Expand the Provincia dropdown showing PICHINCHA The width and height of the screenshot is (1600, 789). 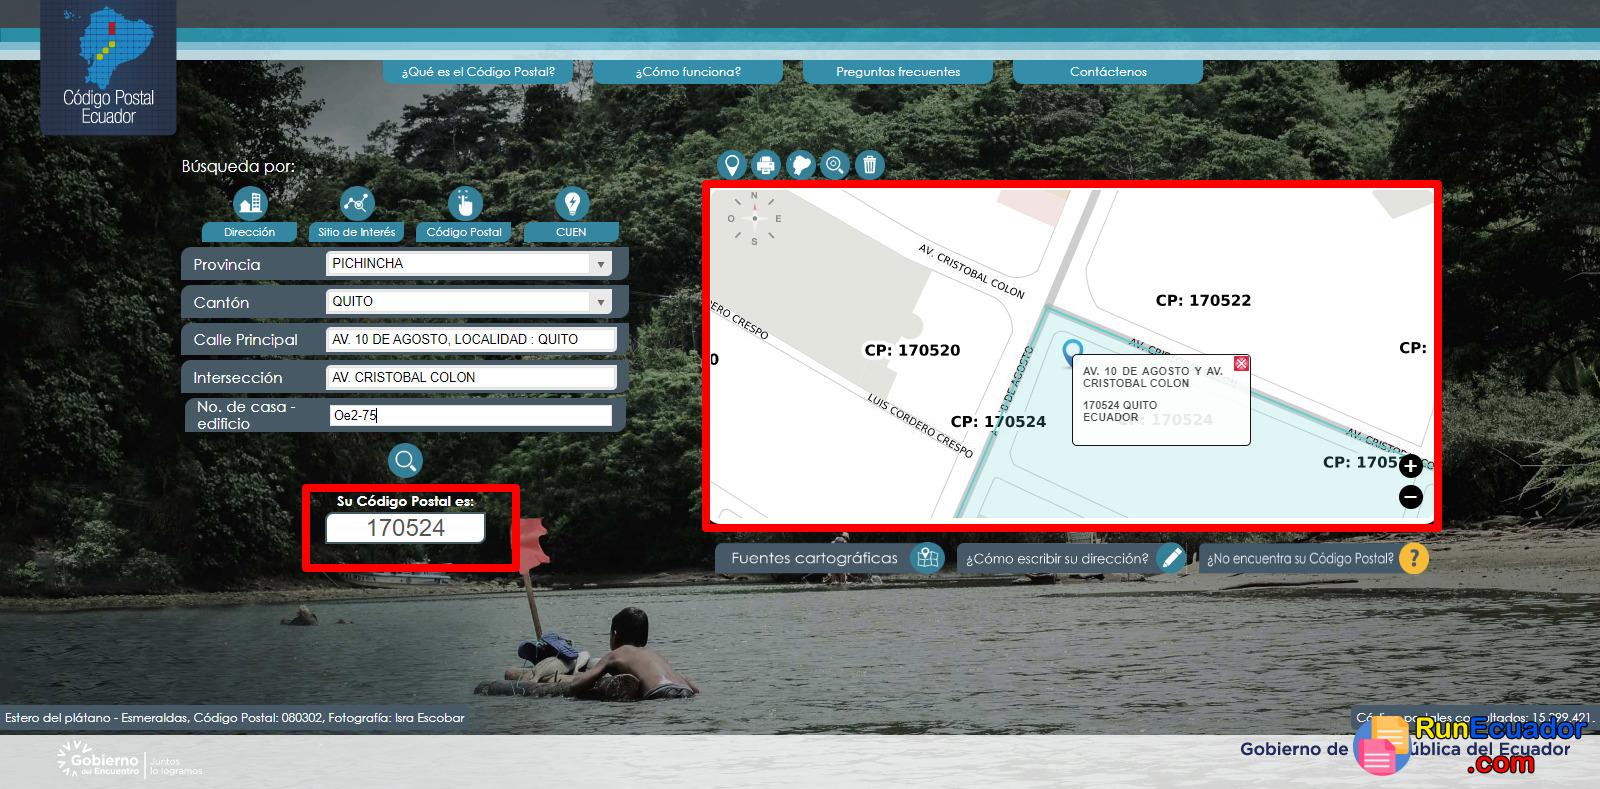click(600, 264)
